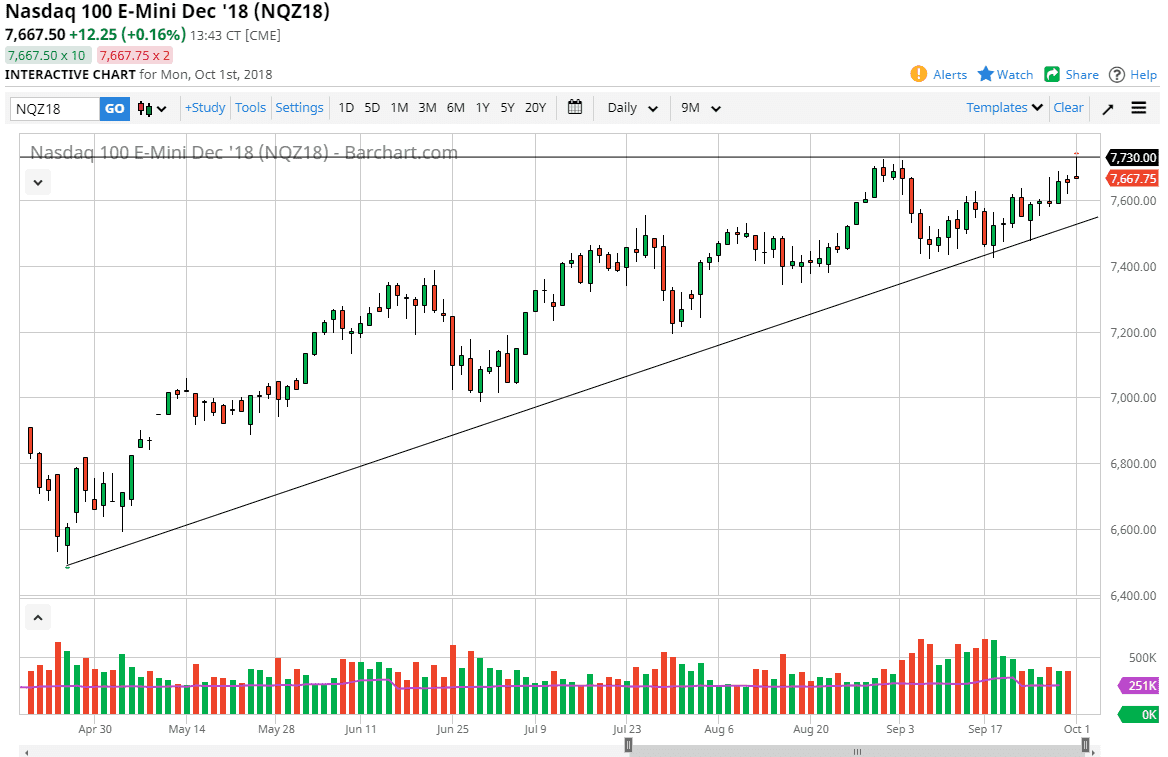1168x757 pixels.
Task: Click the Share icon
Action: point(1052,74)
